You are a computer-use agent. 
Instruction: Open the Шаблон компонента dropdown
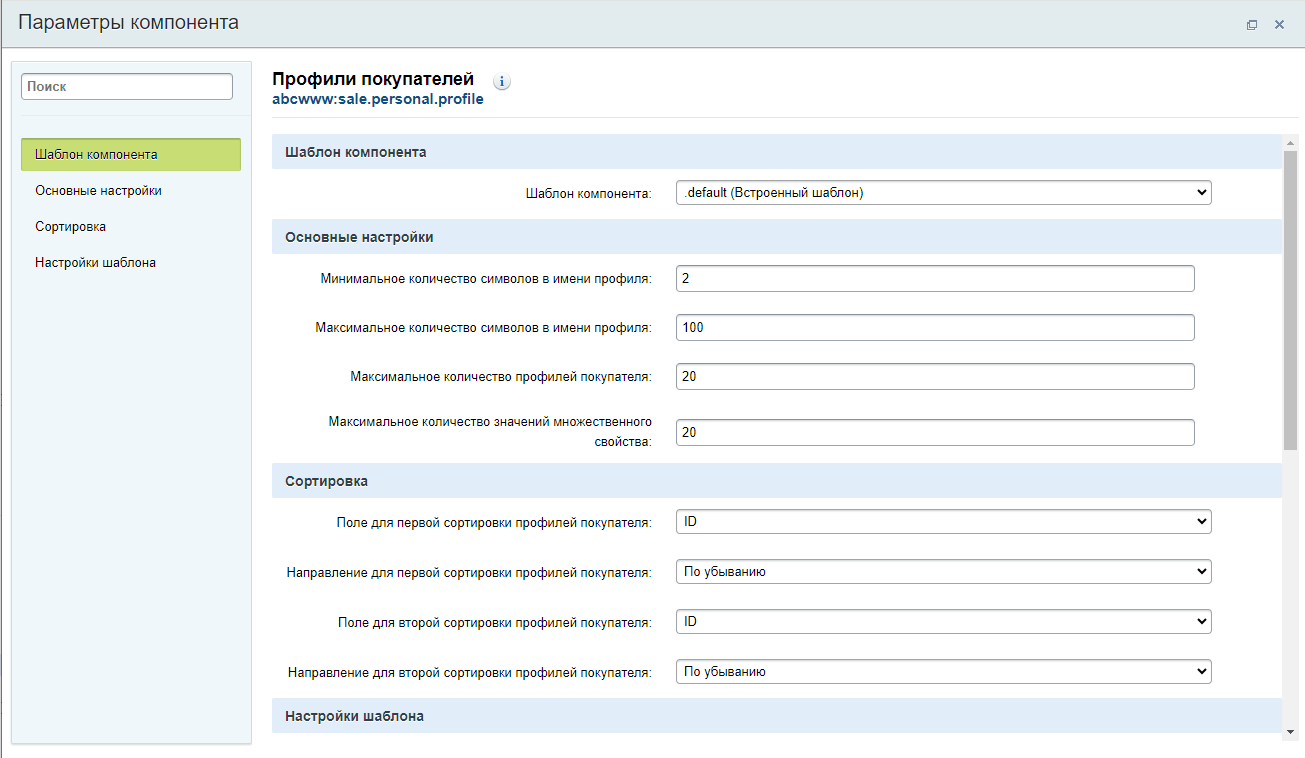943,192
